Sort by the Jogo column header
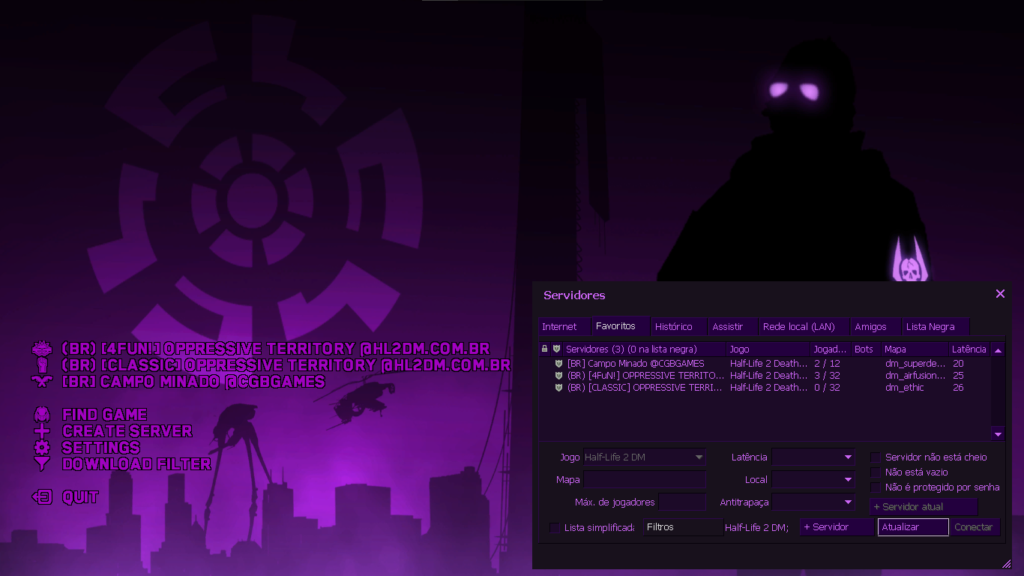 click(767, 349)
